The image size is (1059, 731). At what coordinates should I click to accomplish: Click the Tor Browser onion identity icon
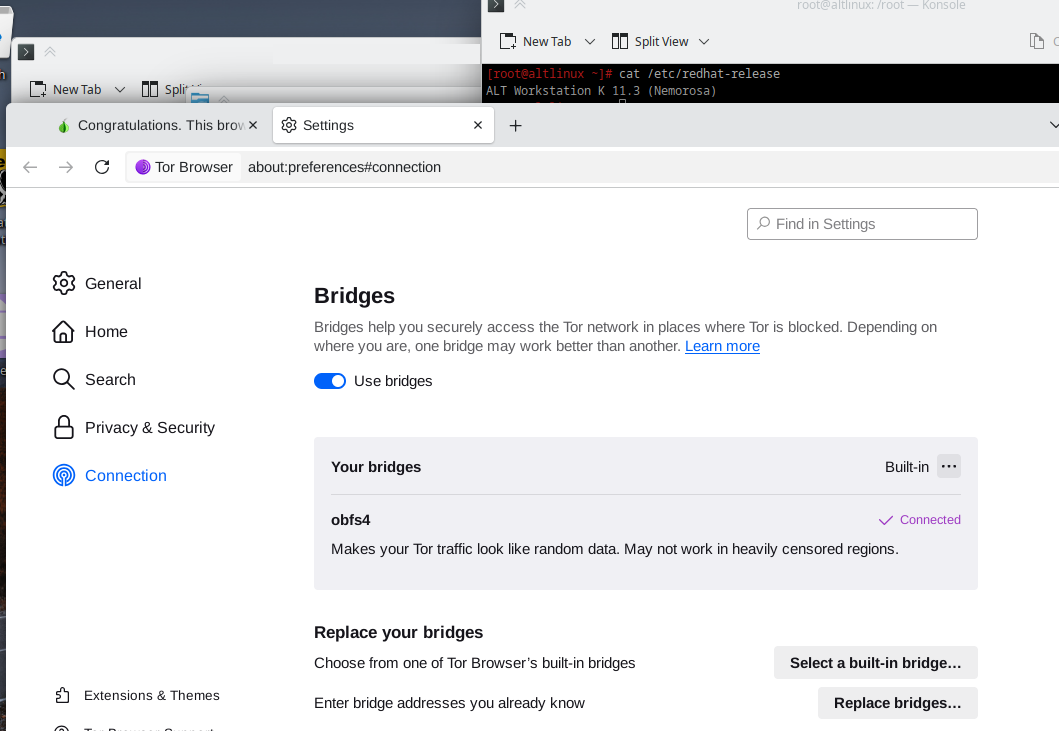(x=143, y=168)
